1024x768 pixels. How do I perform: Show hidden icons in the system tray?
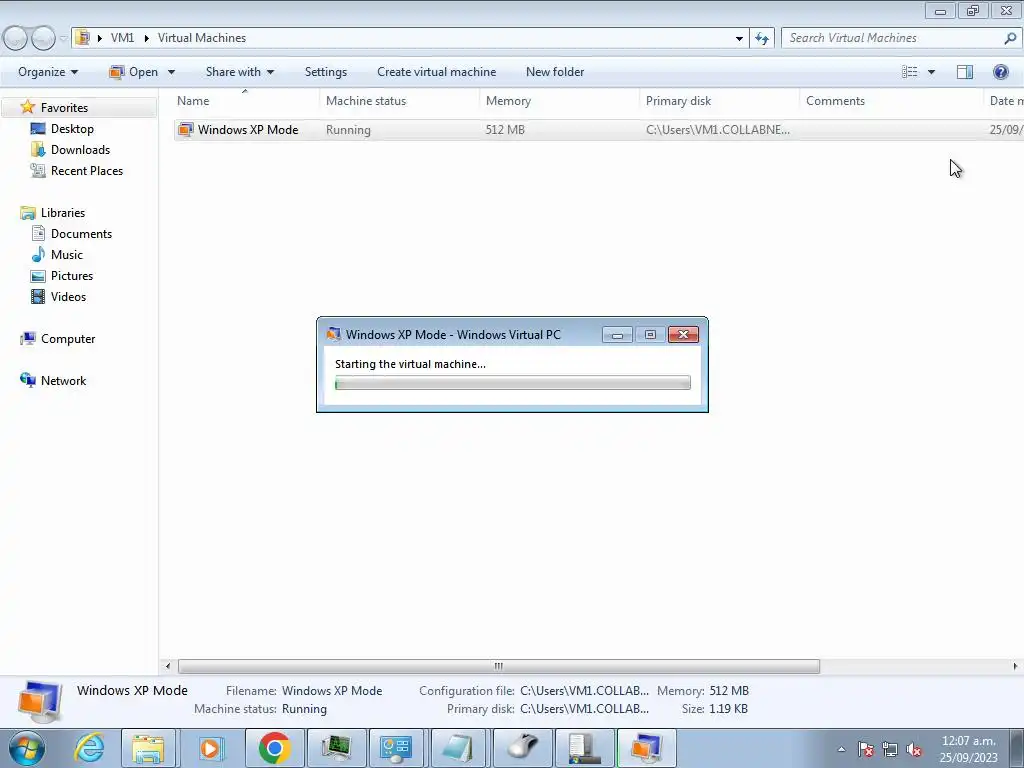[x=842, y=750]
